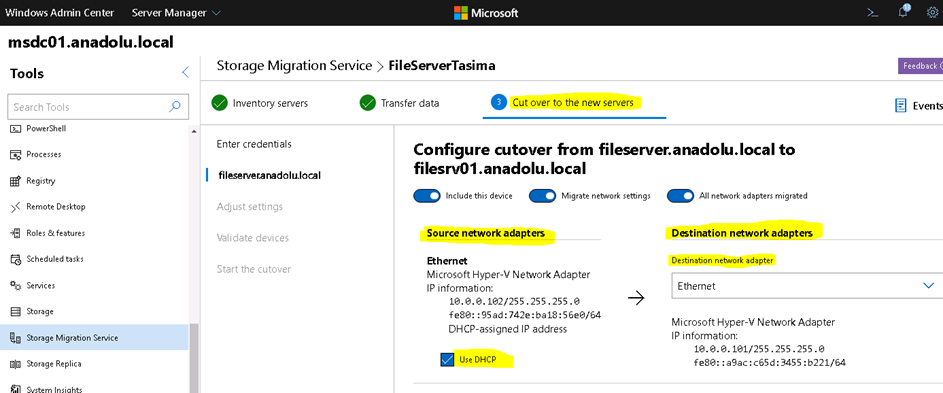Collapse the Tools sidebar with chevron
This screenshot has height=393, width=943.
[x=185, y=72]
